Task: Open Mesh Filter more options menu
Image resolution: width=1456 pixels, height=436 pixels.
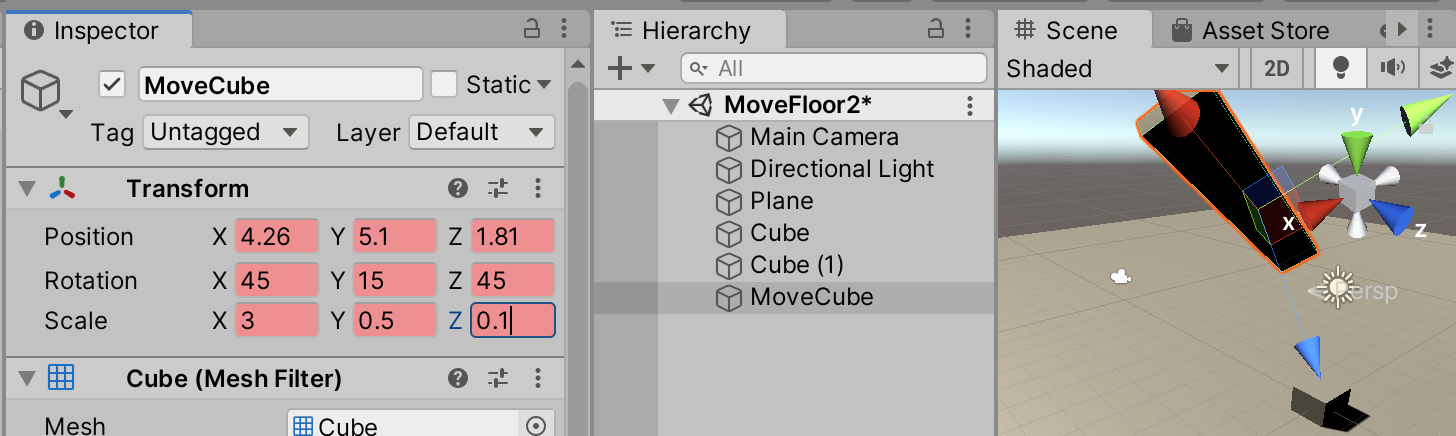Action: point(538,378)
